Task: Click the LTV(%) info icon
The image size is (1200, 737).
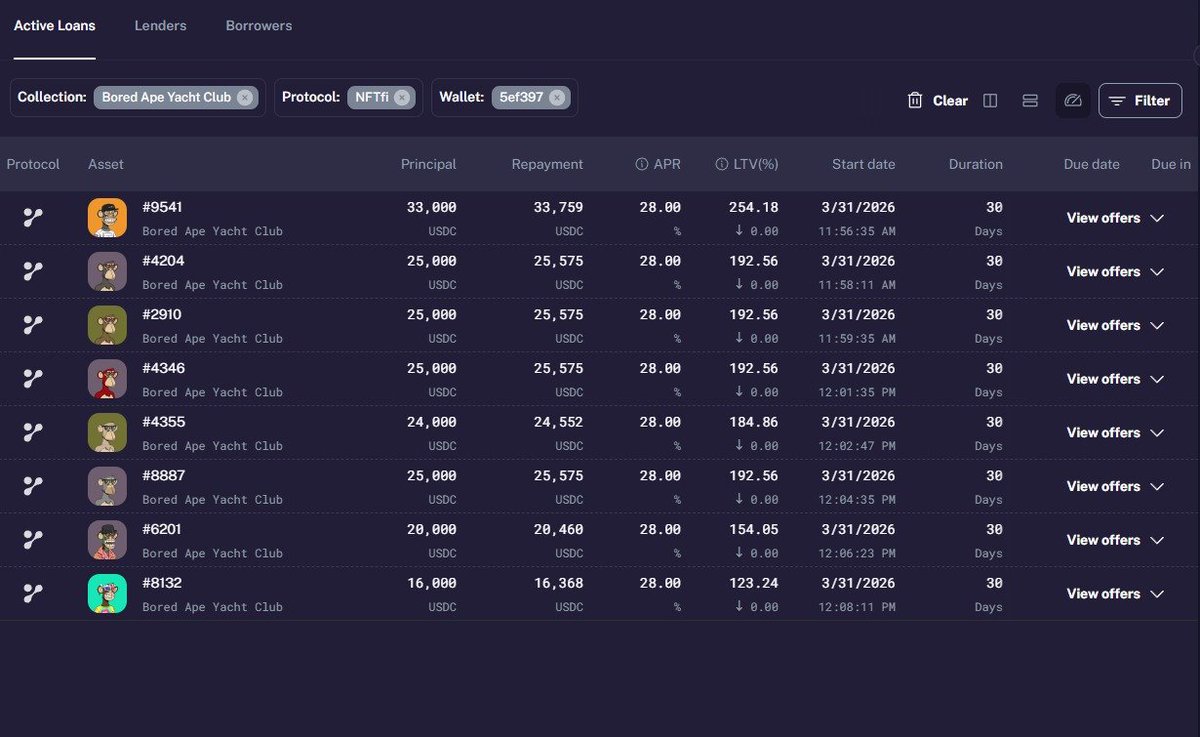Action: 723,164
